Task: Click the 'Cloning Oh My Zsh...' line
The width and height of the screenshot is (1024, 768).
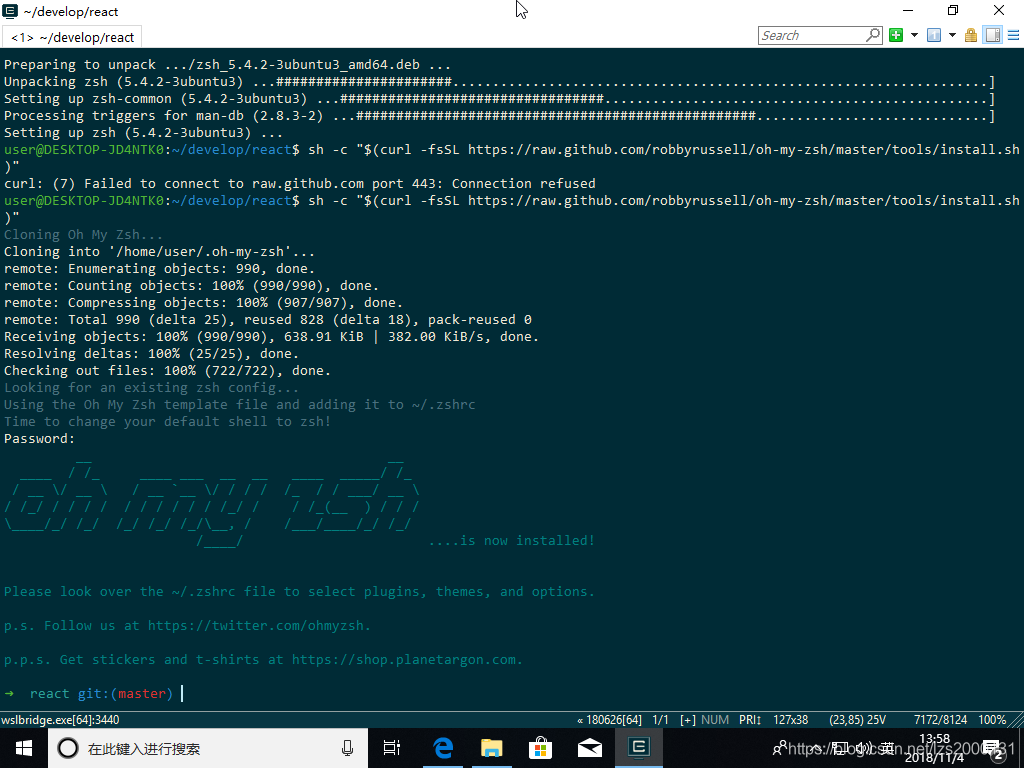Action: pos(83,234)
